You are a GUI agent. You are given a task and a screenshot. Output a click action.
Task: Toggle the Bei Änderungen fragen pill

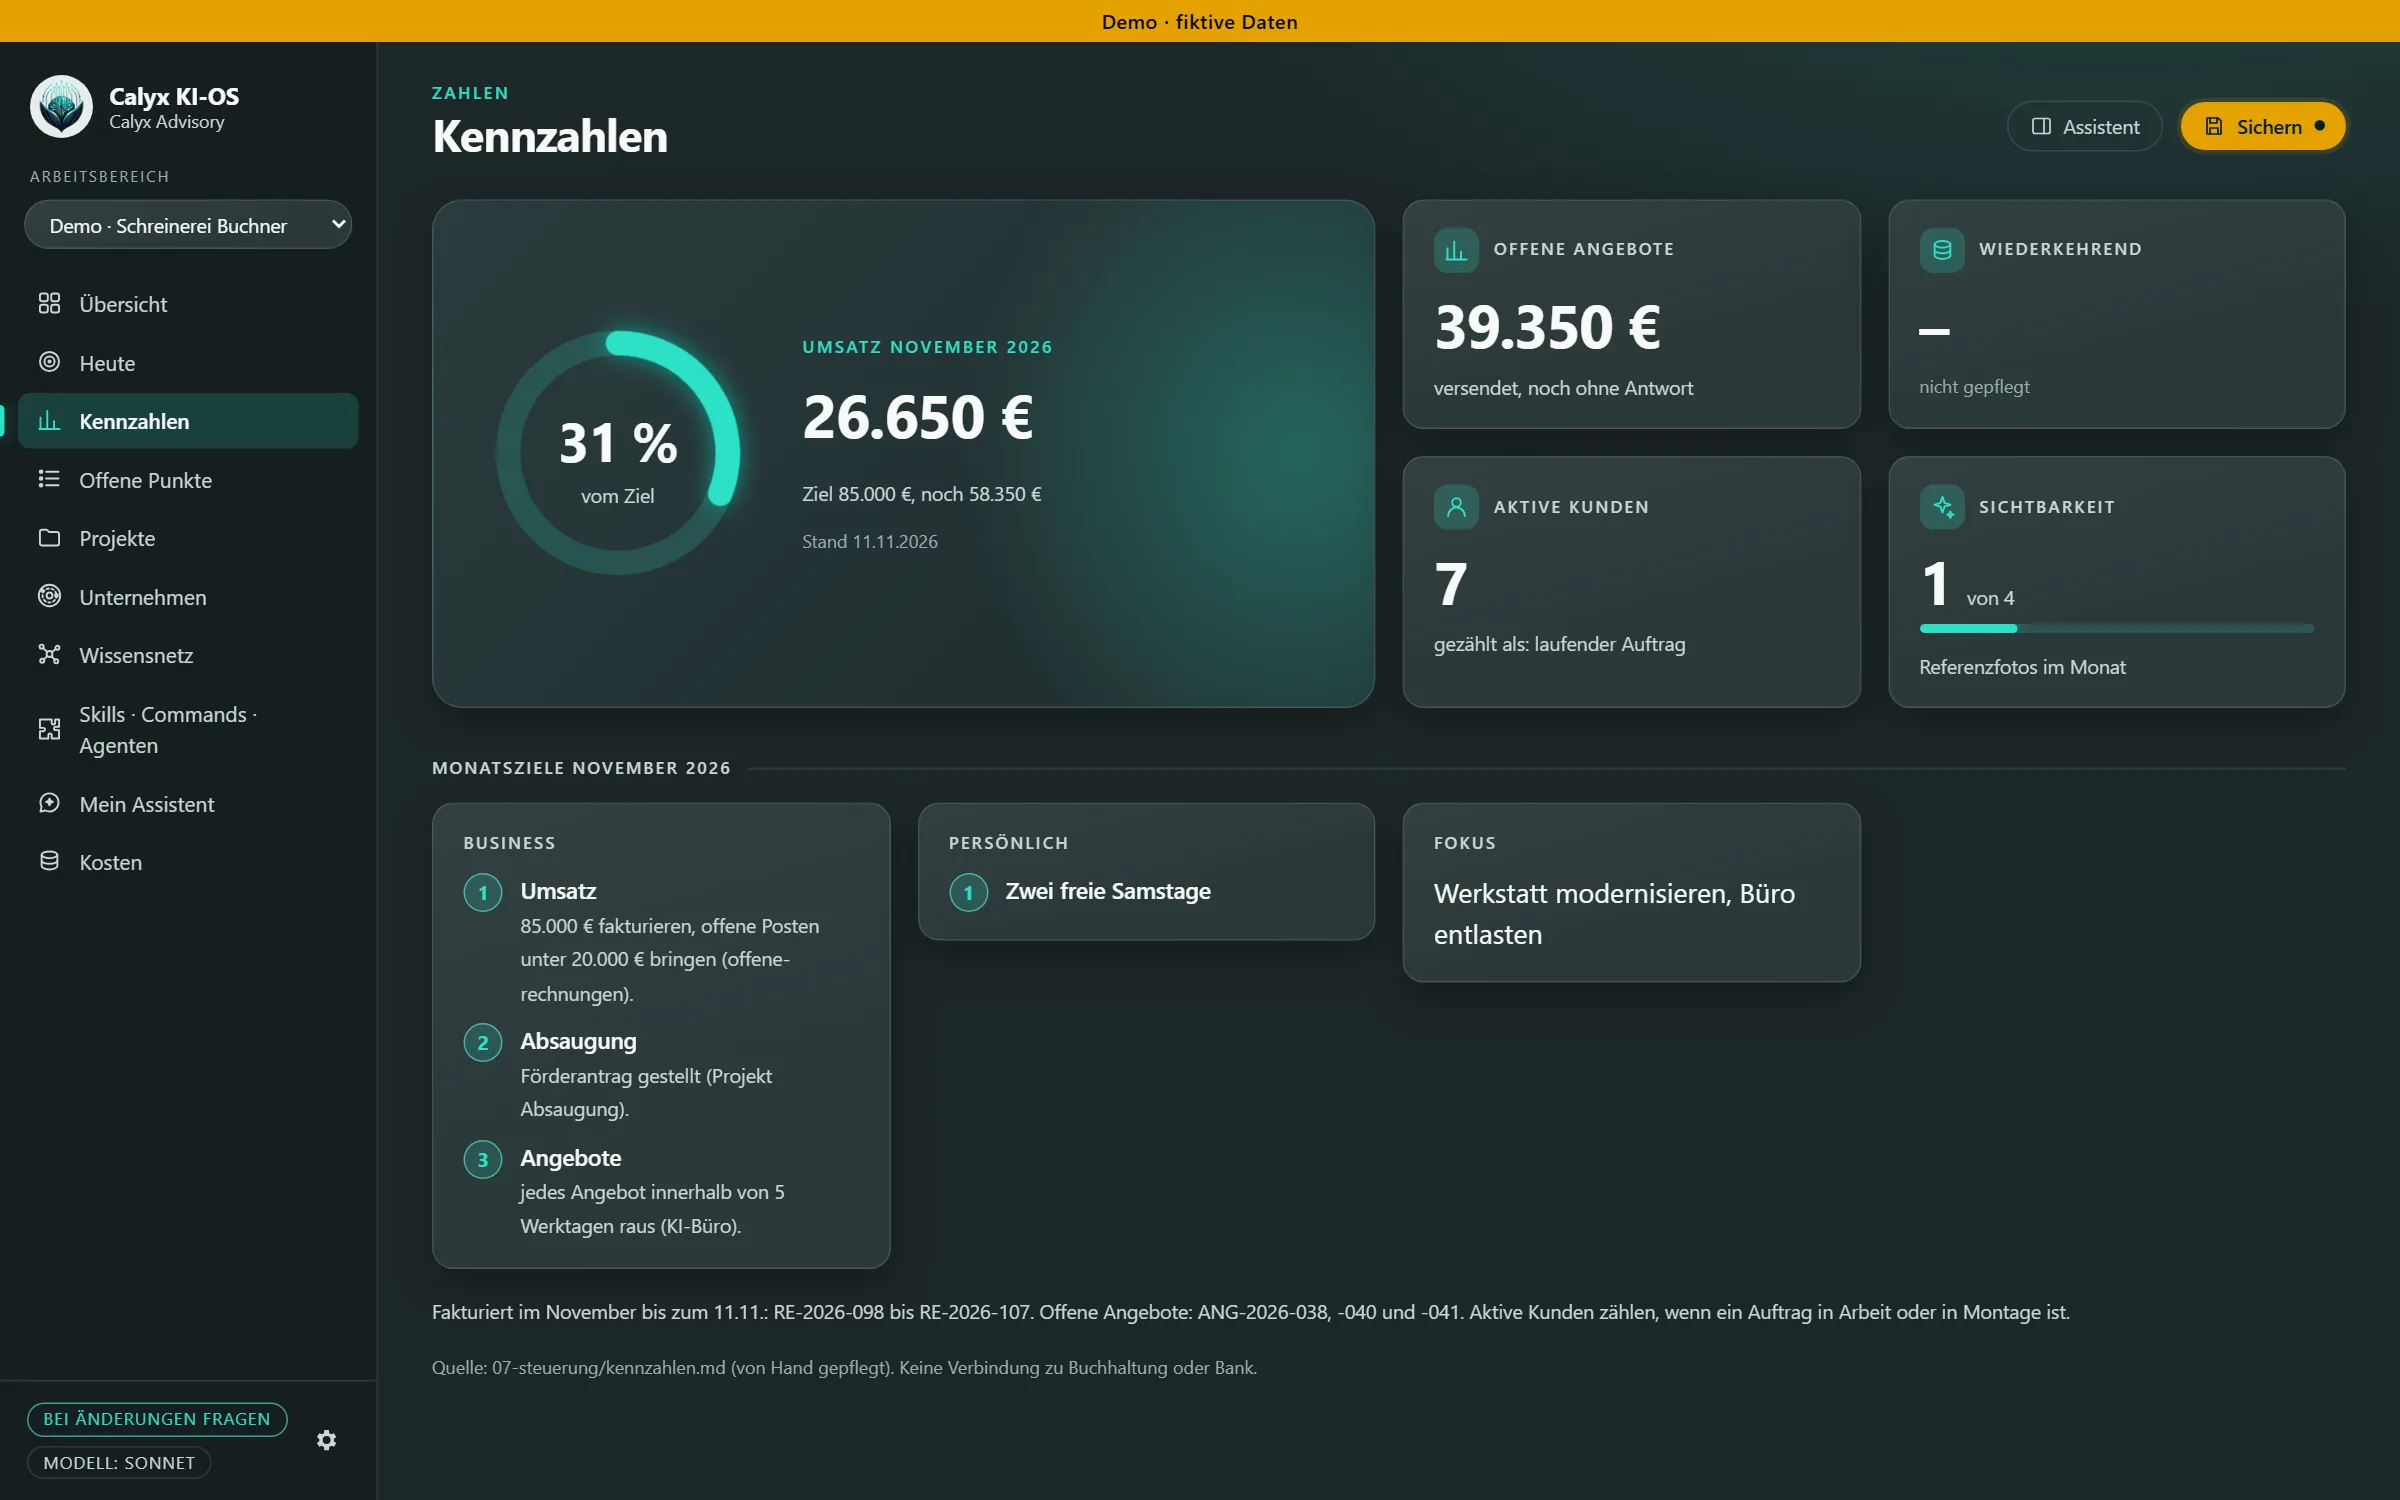[157, 1419]
